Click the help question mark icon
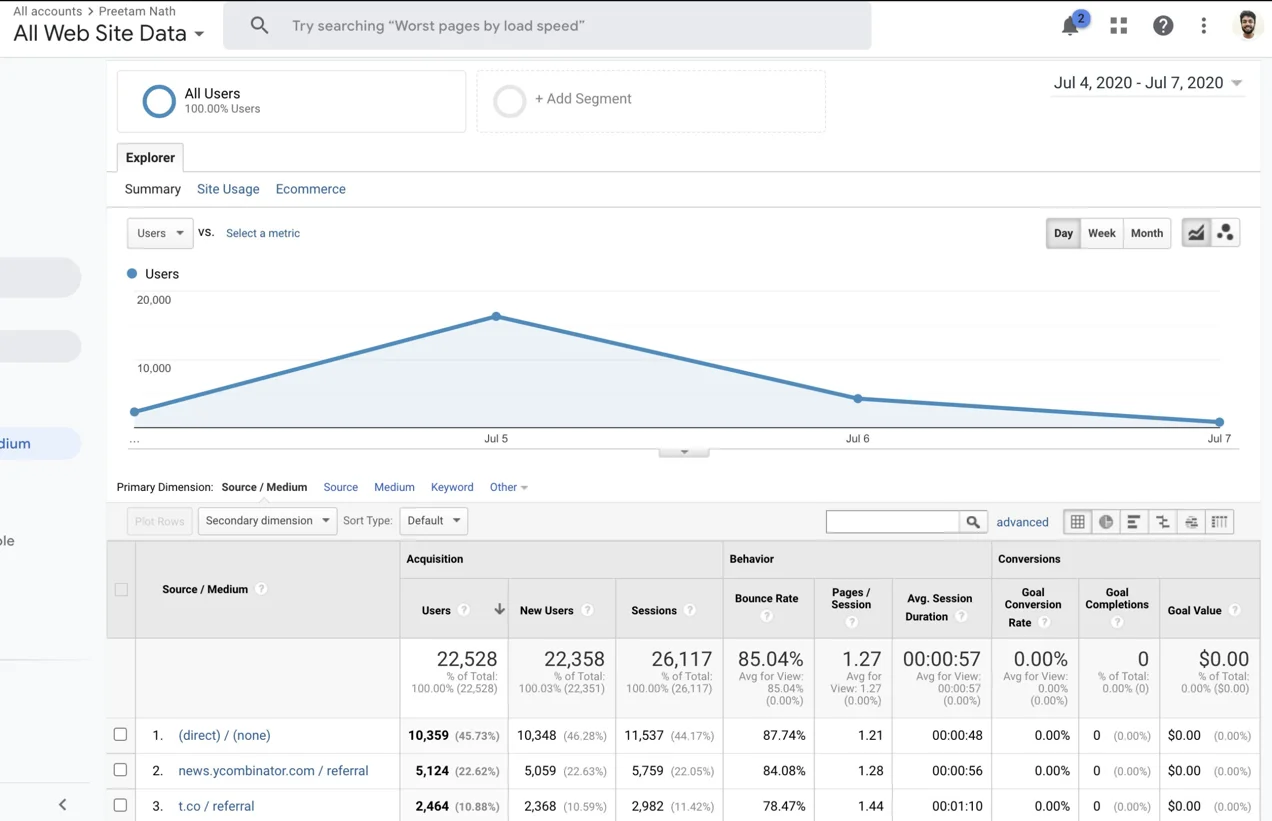The width and height of the screenshot is (1272, 821). pos(1162,26)
